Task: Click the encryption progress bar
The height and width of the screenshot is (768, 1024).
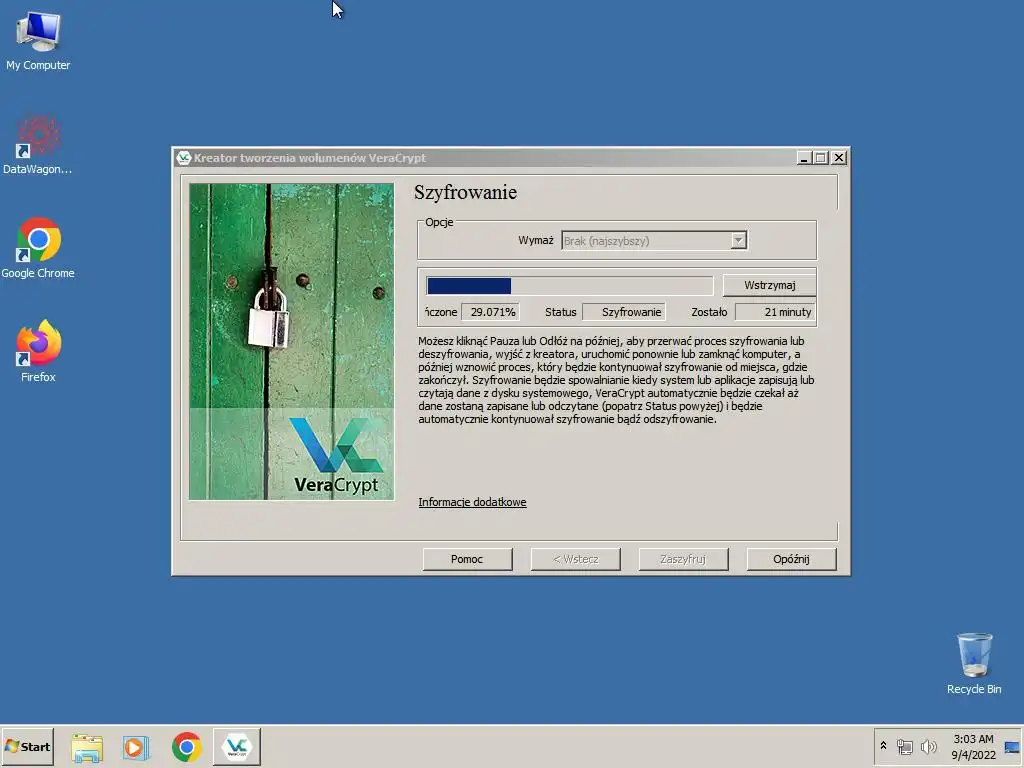Action: 569,285
